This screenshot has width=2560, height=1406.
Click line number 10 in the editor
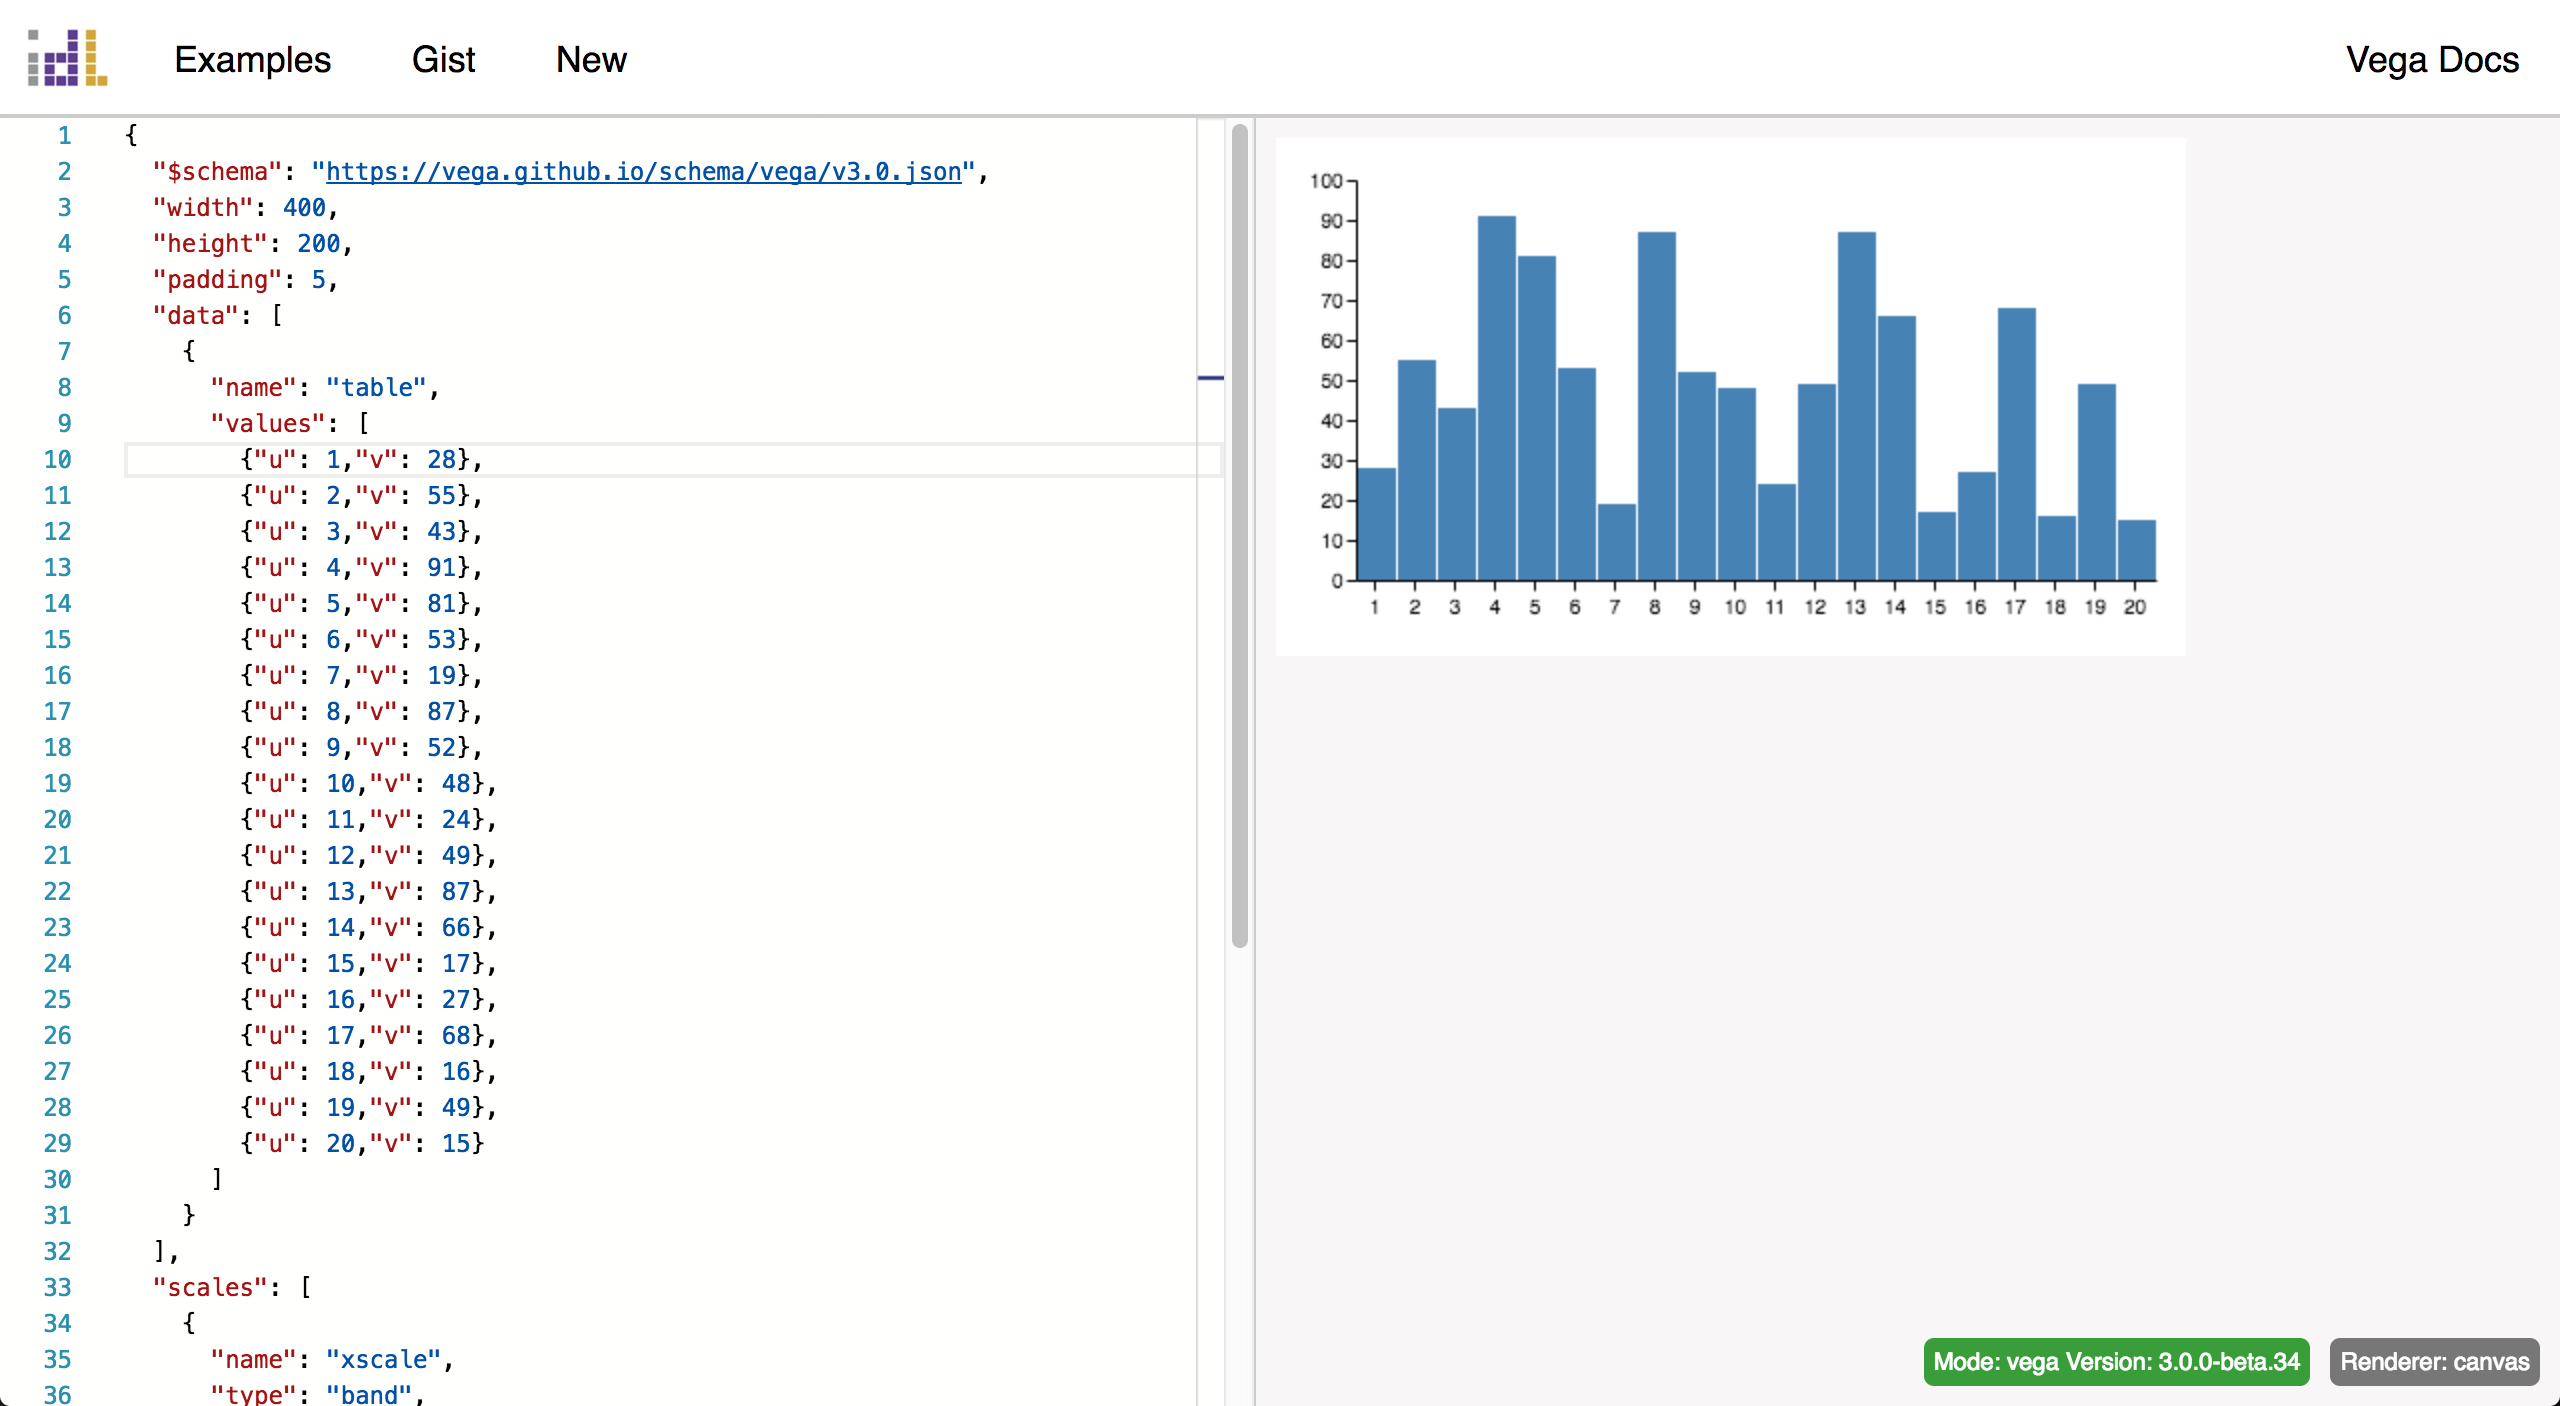coord(57,459)
